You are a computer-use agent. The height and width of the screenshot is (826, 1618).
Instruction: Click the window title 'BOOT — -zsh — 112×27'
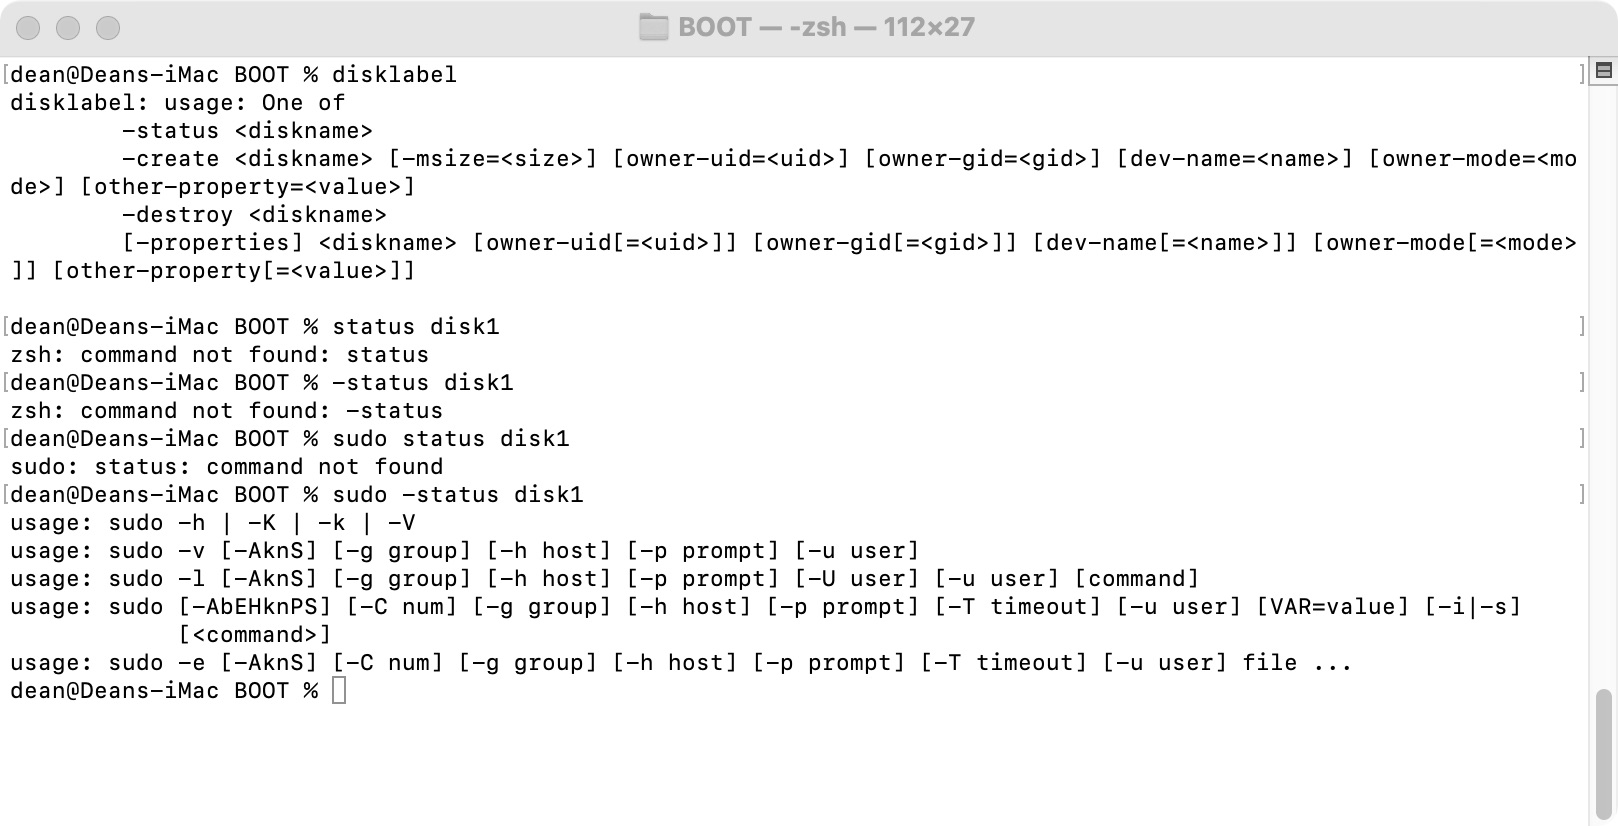tap(826, 27)
